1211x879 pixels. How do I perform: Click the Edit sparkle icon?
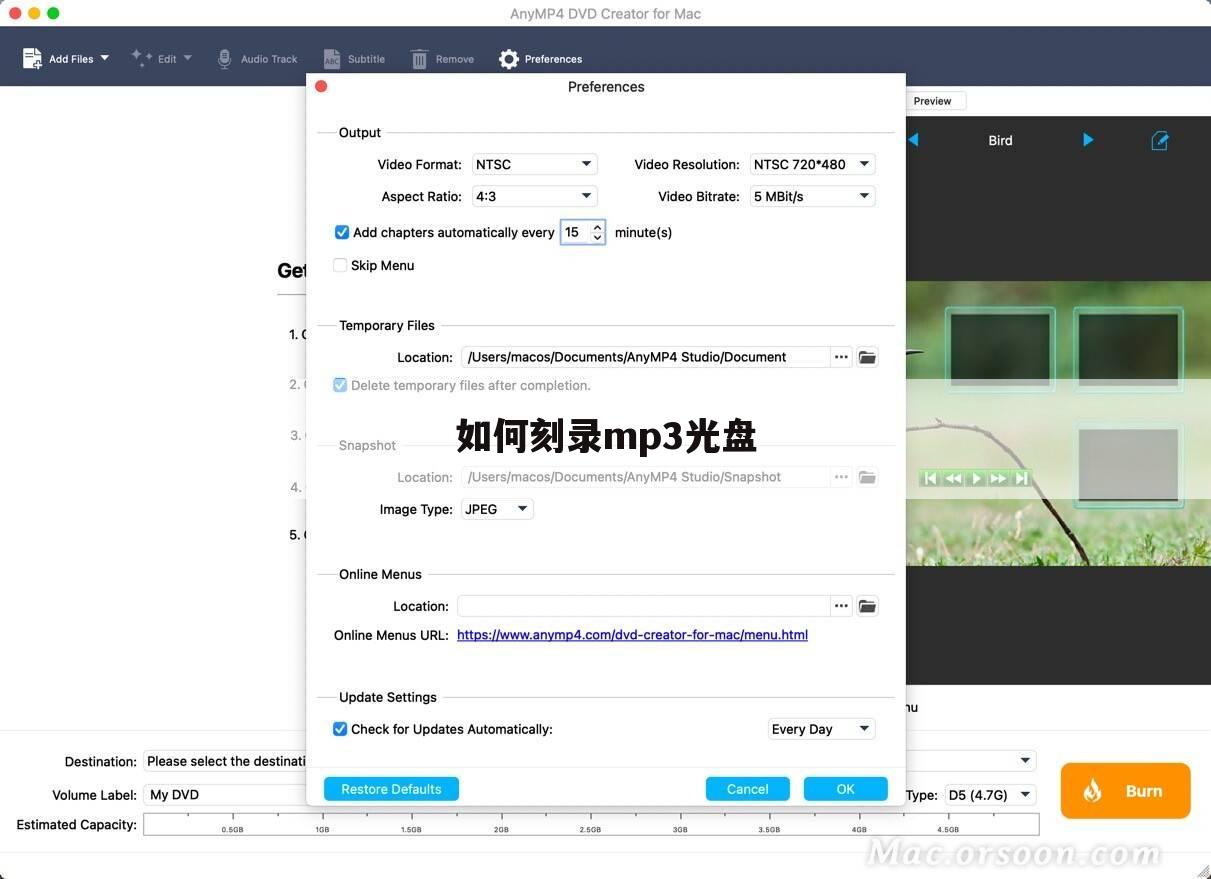pyautogui.click(x=141, y=58)
